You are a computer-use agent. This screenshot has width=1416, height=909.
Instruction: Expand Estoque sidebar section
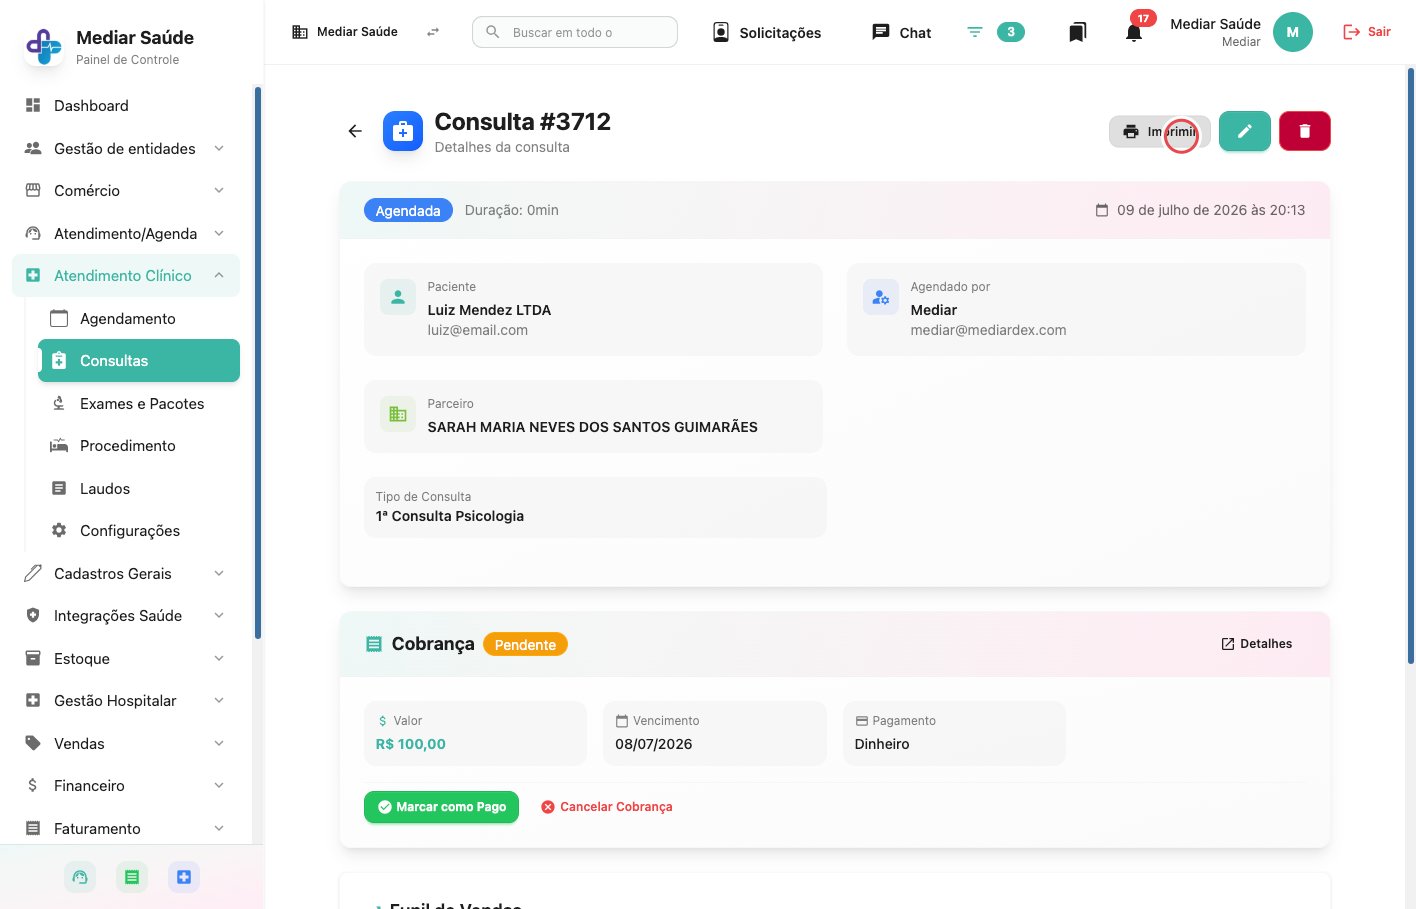(x=126, y=659)
